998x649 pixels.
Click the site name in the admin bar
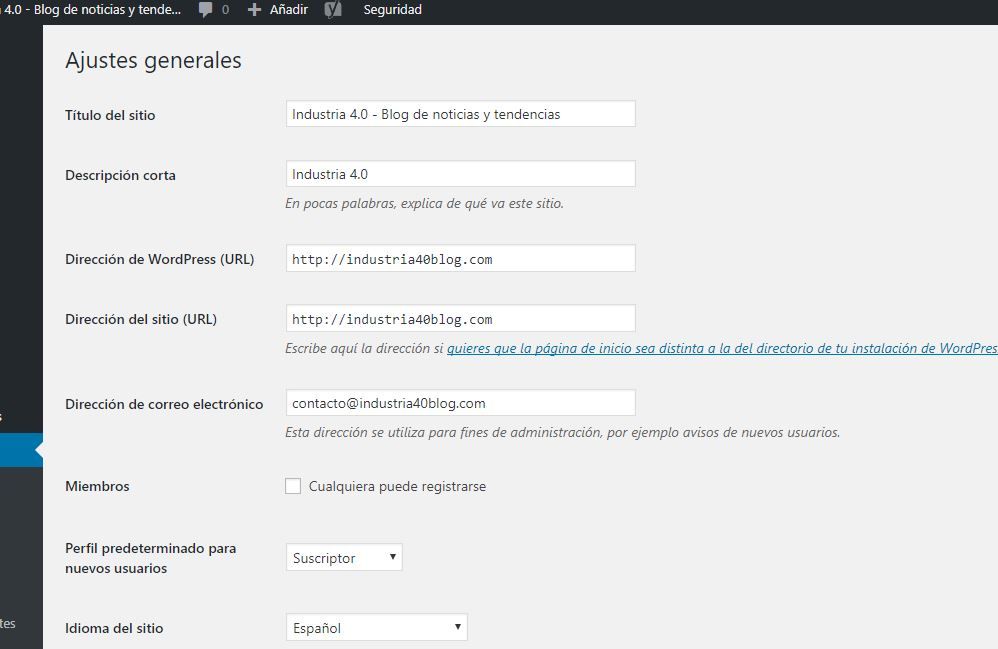(91, 10)
